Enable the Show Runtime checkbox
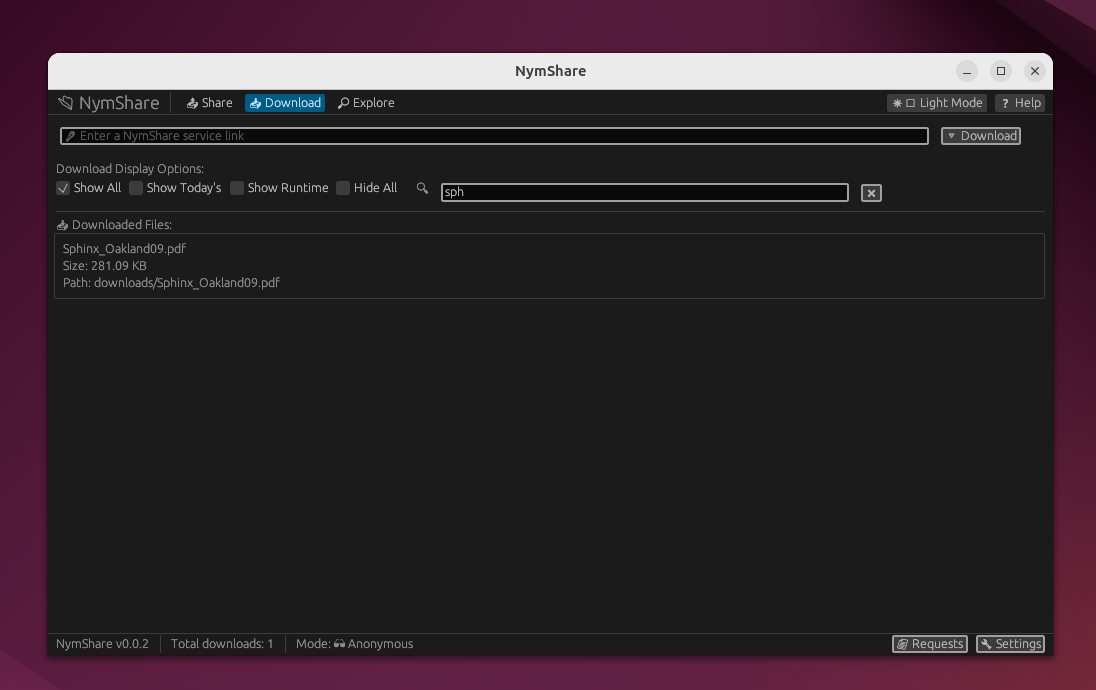Image resolution: width=1096 pixels, height=690 pixels. (237, 188)
